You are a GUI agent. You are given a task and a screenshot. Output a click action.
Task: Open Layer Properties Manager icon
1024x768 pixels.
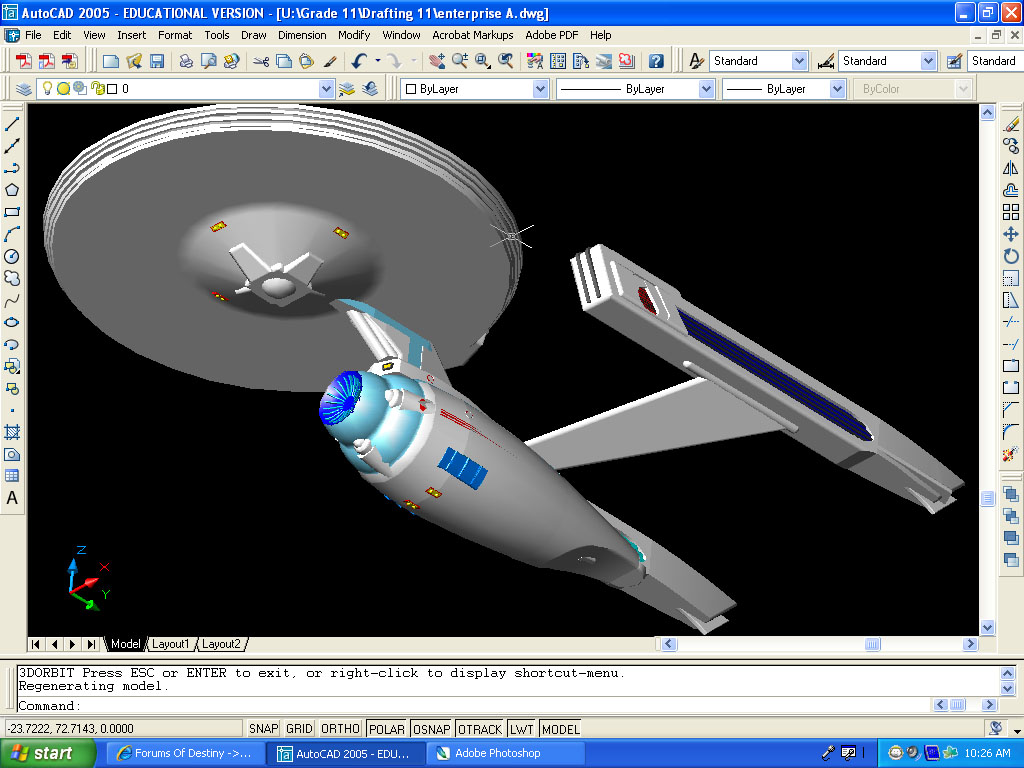[x=24, y=89]
